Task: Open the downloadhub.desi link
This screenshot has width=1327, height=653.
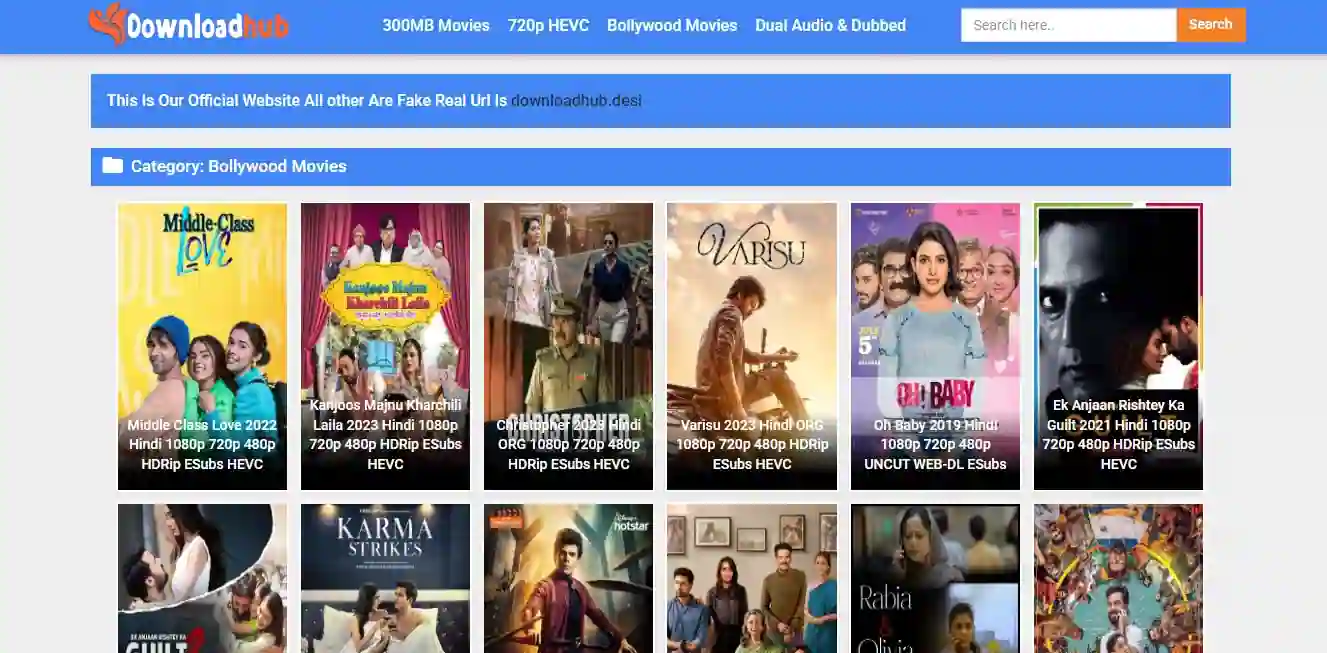Action: click(576, 100)
